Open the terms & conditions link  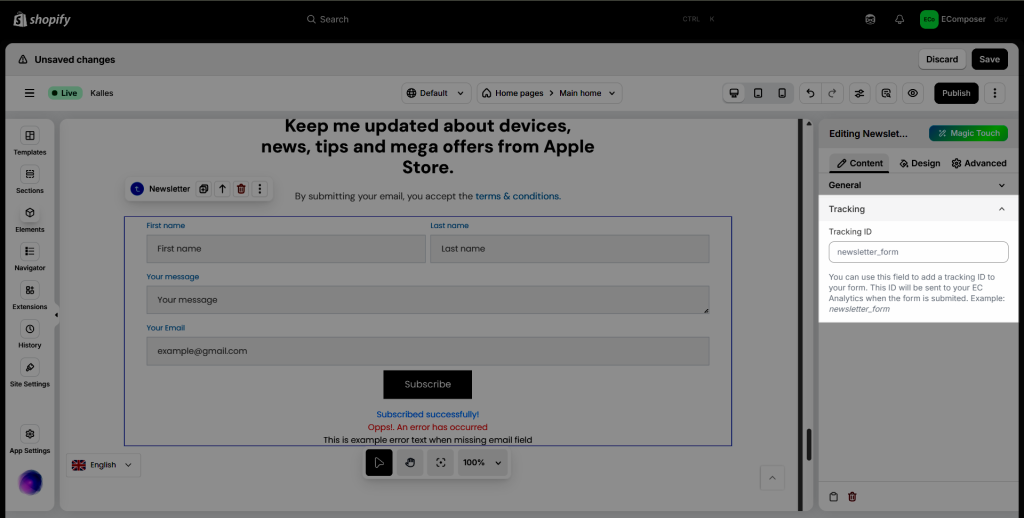pos(517,196)
